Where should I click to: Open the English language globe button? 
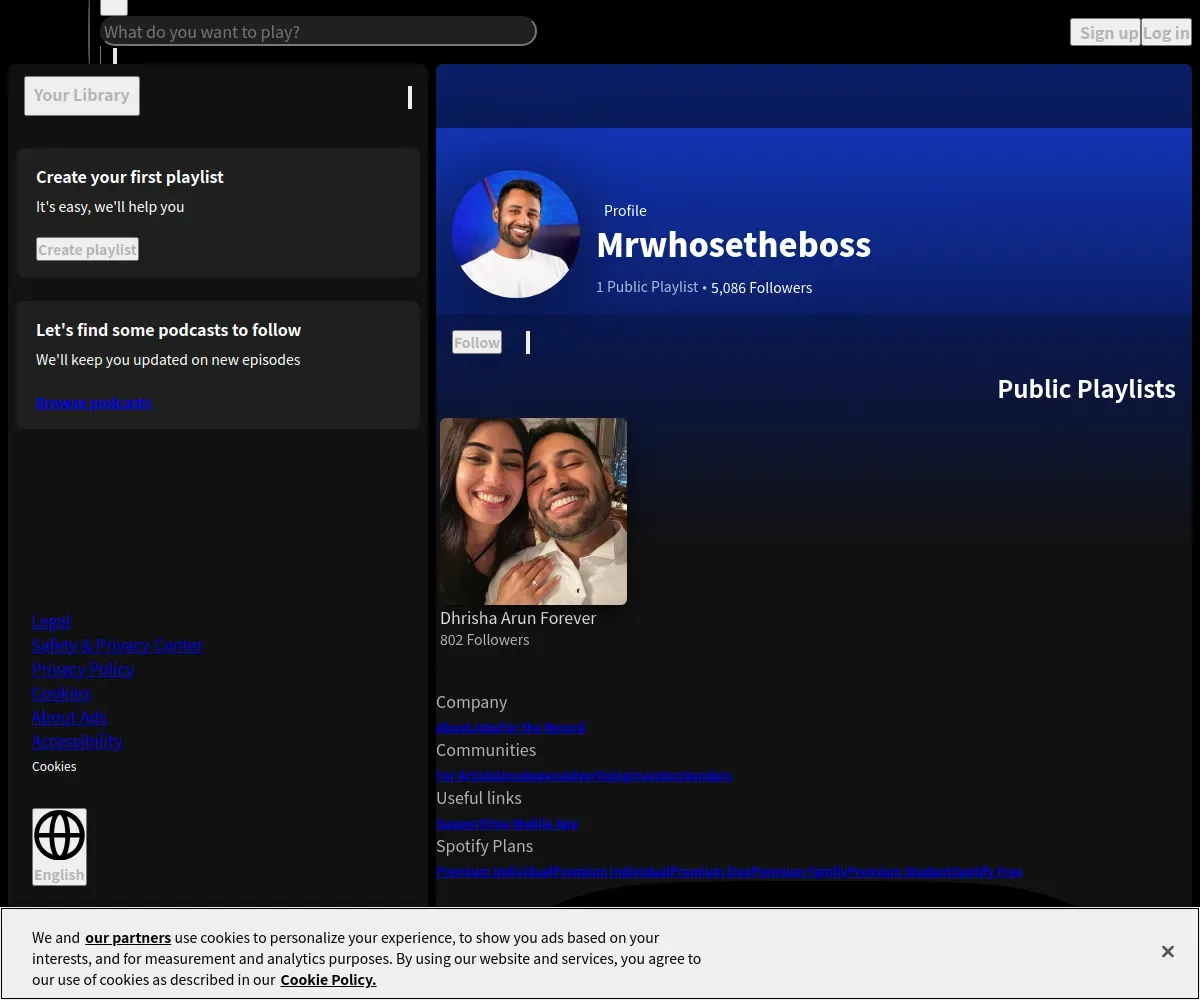pos(59,846)
